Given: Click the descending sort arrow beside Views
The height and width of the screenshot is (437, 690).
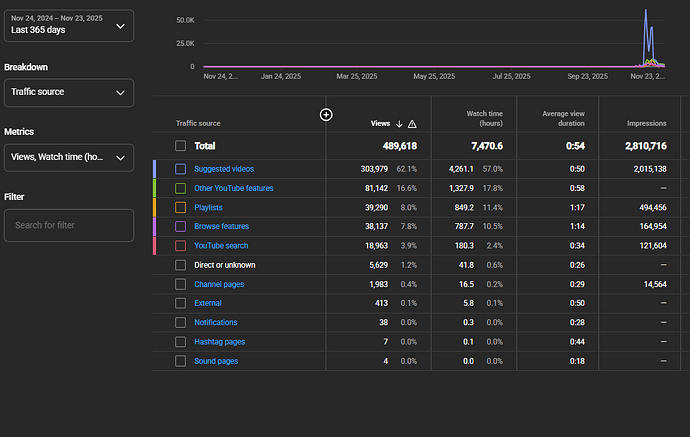Looking at the screenshot, I should pos(400,124).
